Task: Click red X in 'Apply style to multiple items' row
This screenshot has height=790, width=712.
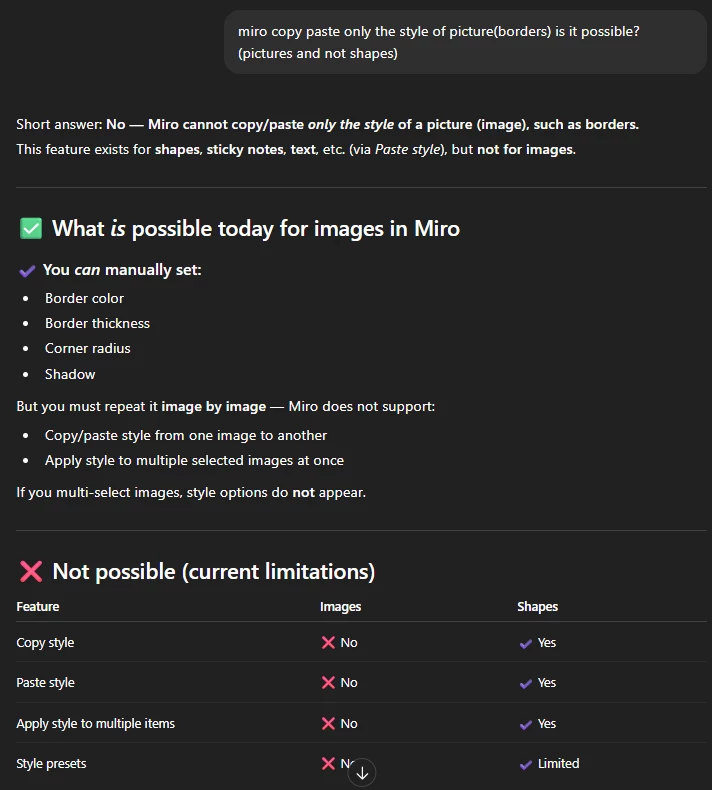Action: click(328, 723)
